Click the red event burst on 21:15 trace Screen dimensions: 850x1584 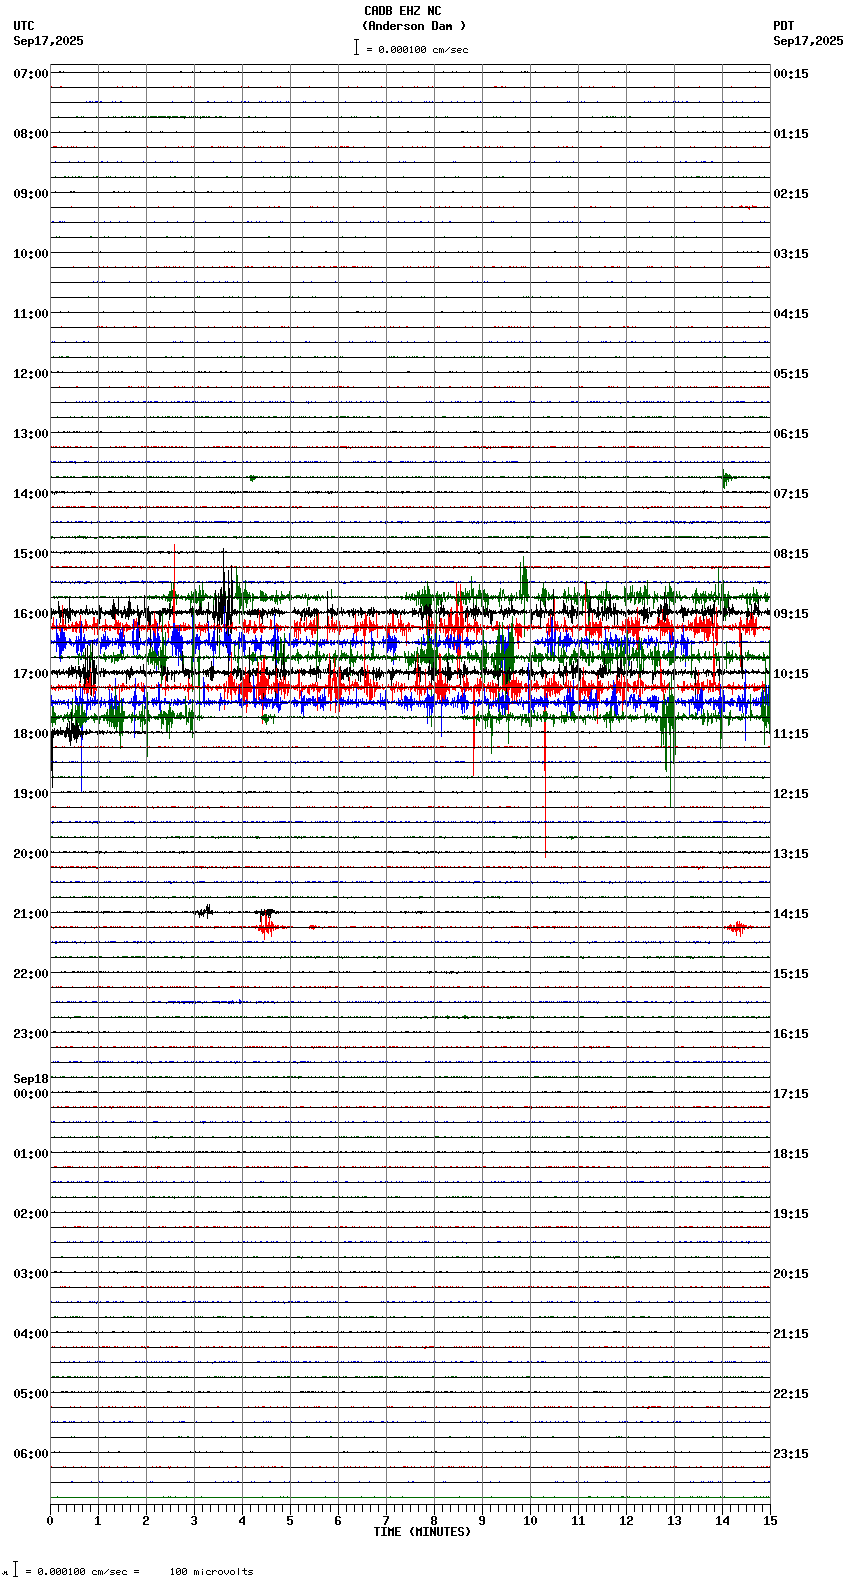point(267,928)
